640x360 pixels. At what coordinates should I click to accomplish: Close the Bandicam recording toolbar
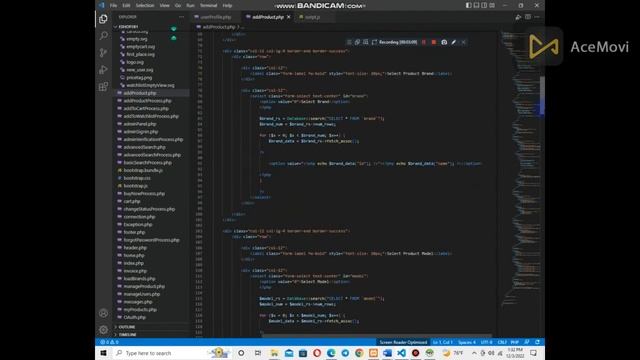(x=464, y=42)
